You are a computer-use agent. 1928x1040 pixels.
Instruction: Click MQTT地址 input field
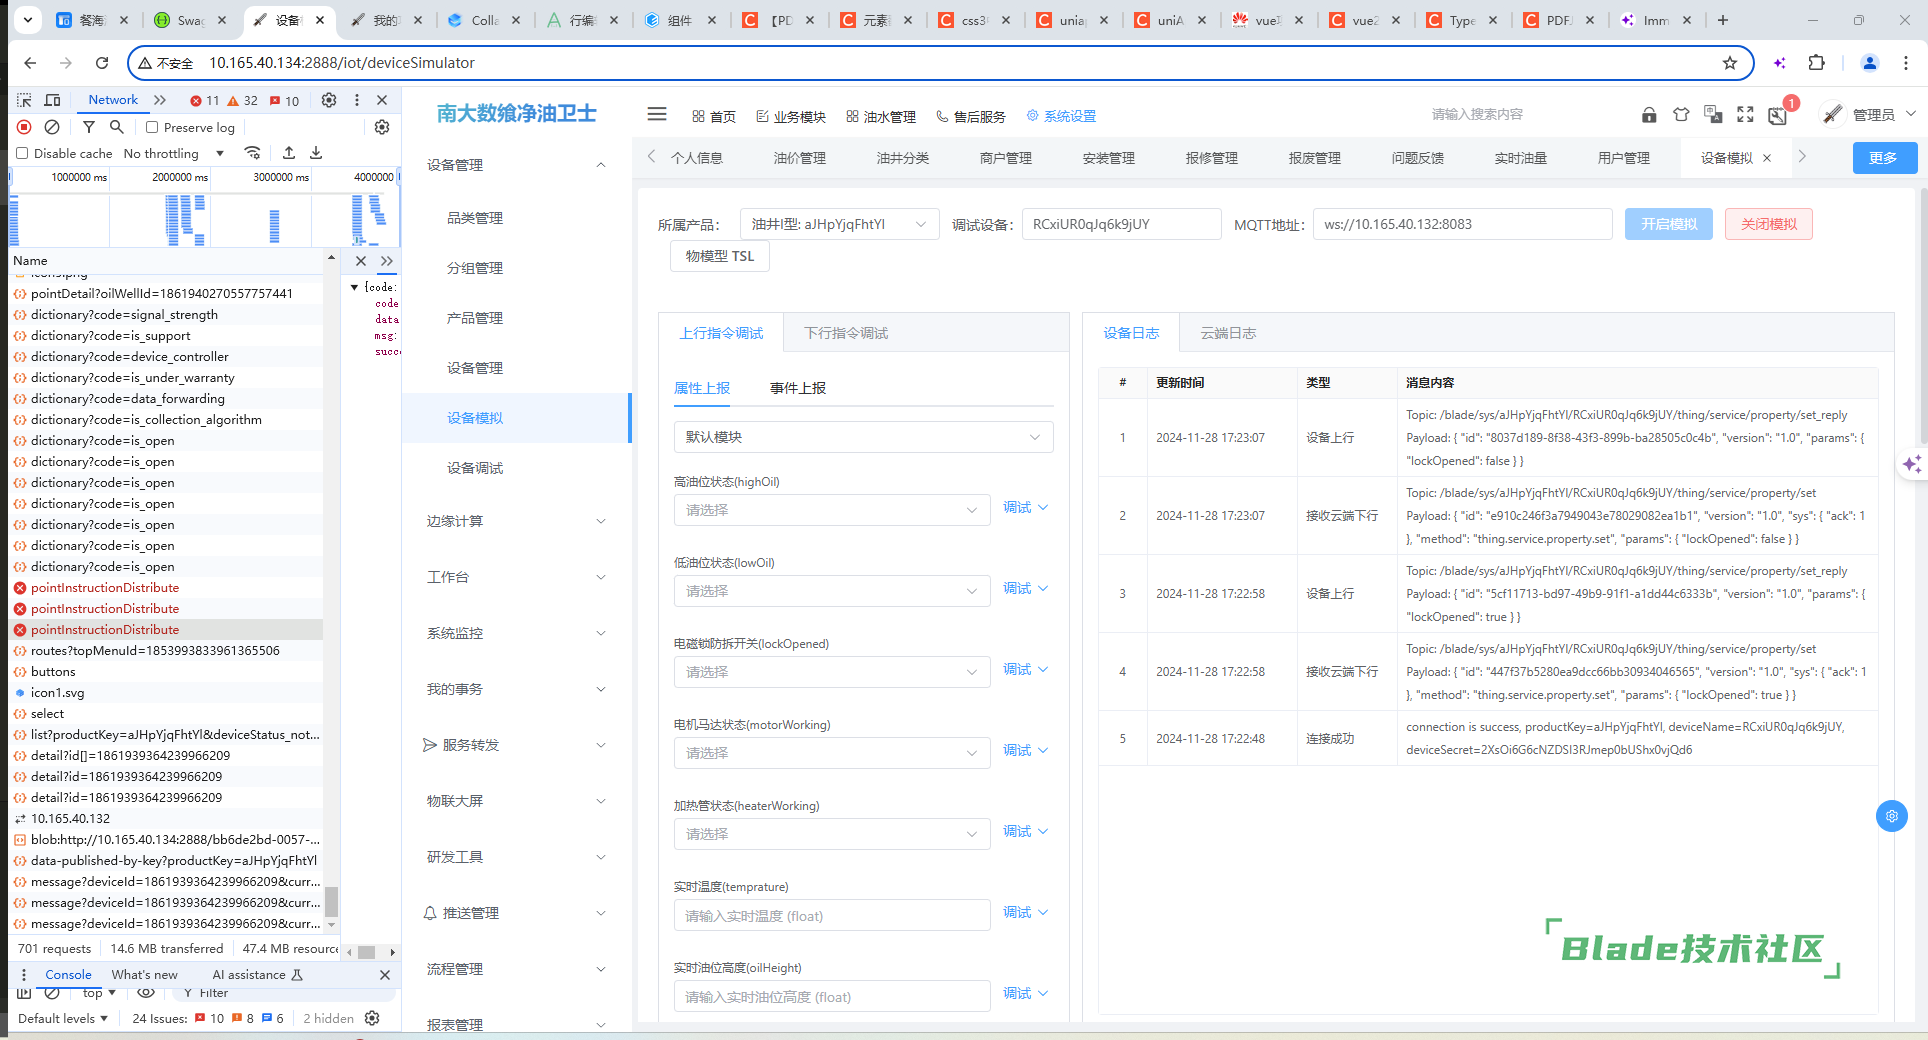[1463, 224]
